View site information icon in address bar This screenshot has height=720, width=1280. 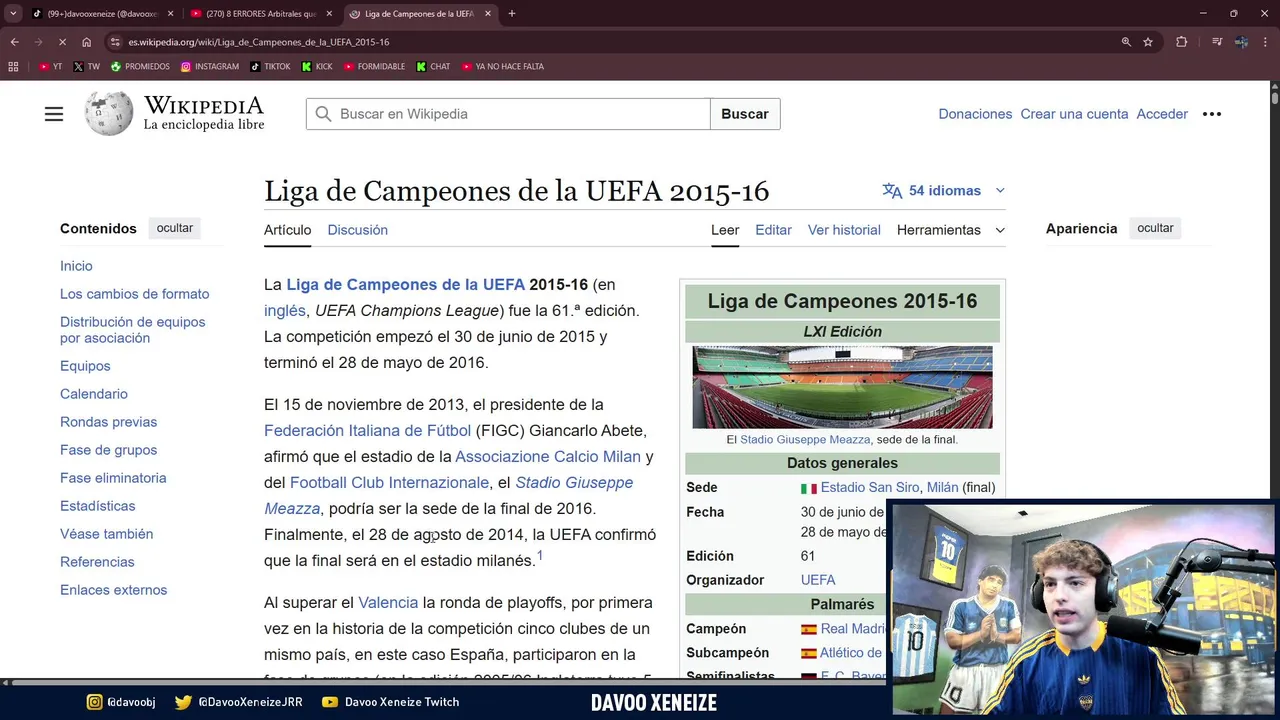(x=116, y=42)
